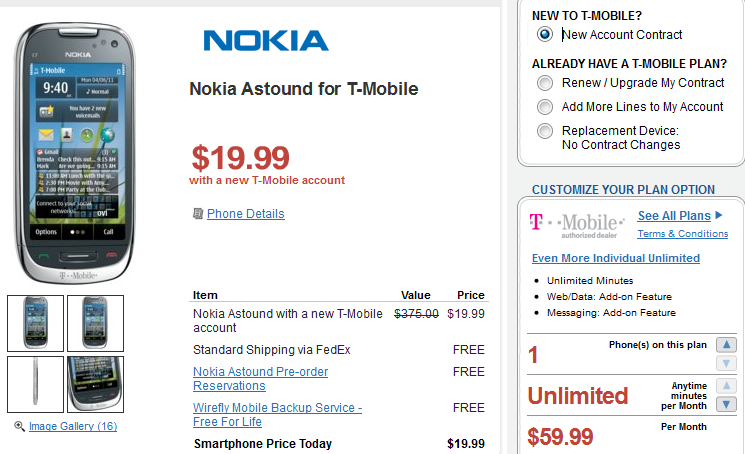
Task: Click the Nokia brand logo
Action: pyautogui.click(x=266, y=41)
